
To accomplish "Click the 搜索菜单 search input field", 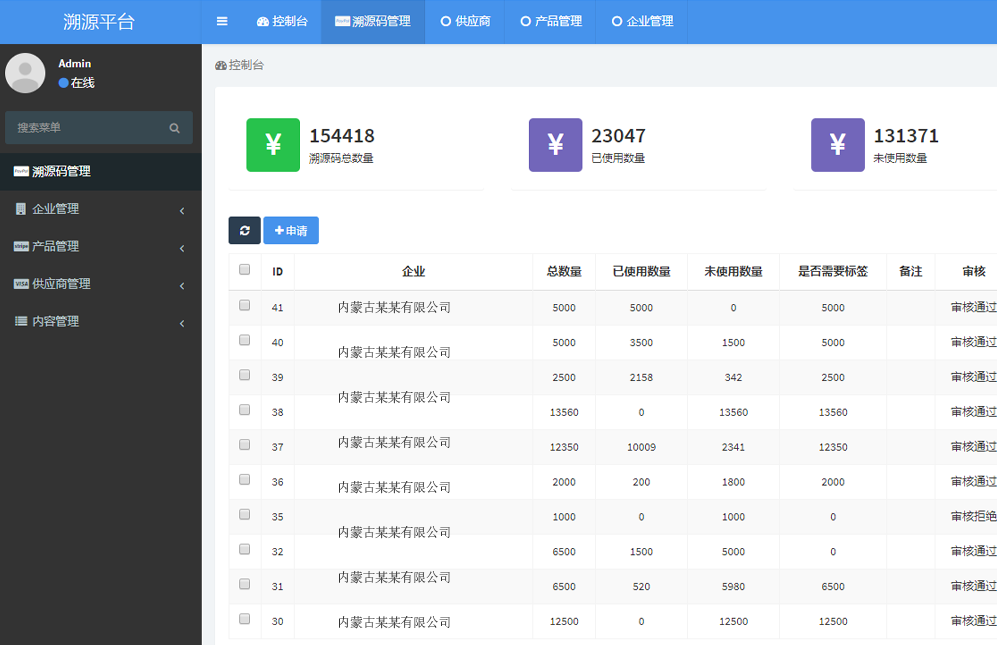I will (x=85, y=128).
